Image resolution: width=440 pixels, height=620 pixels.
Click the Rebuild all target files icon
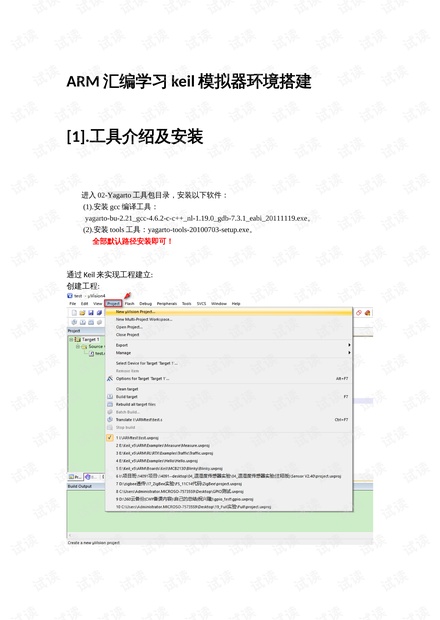coord(110,404)
